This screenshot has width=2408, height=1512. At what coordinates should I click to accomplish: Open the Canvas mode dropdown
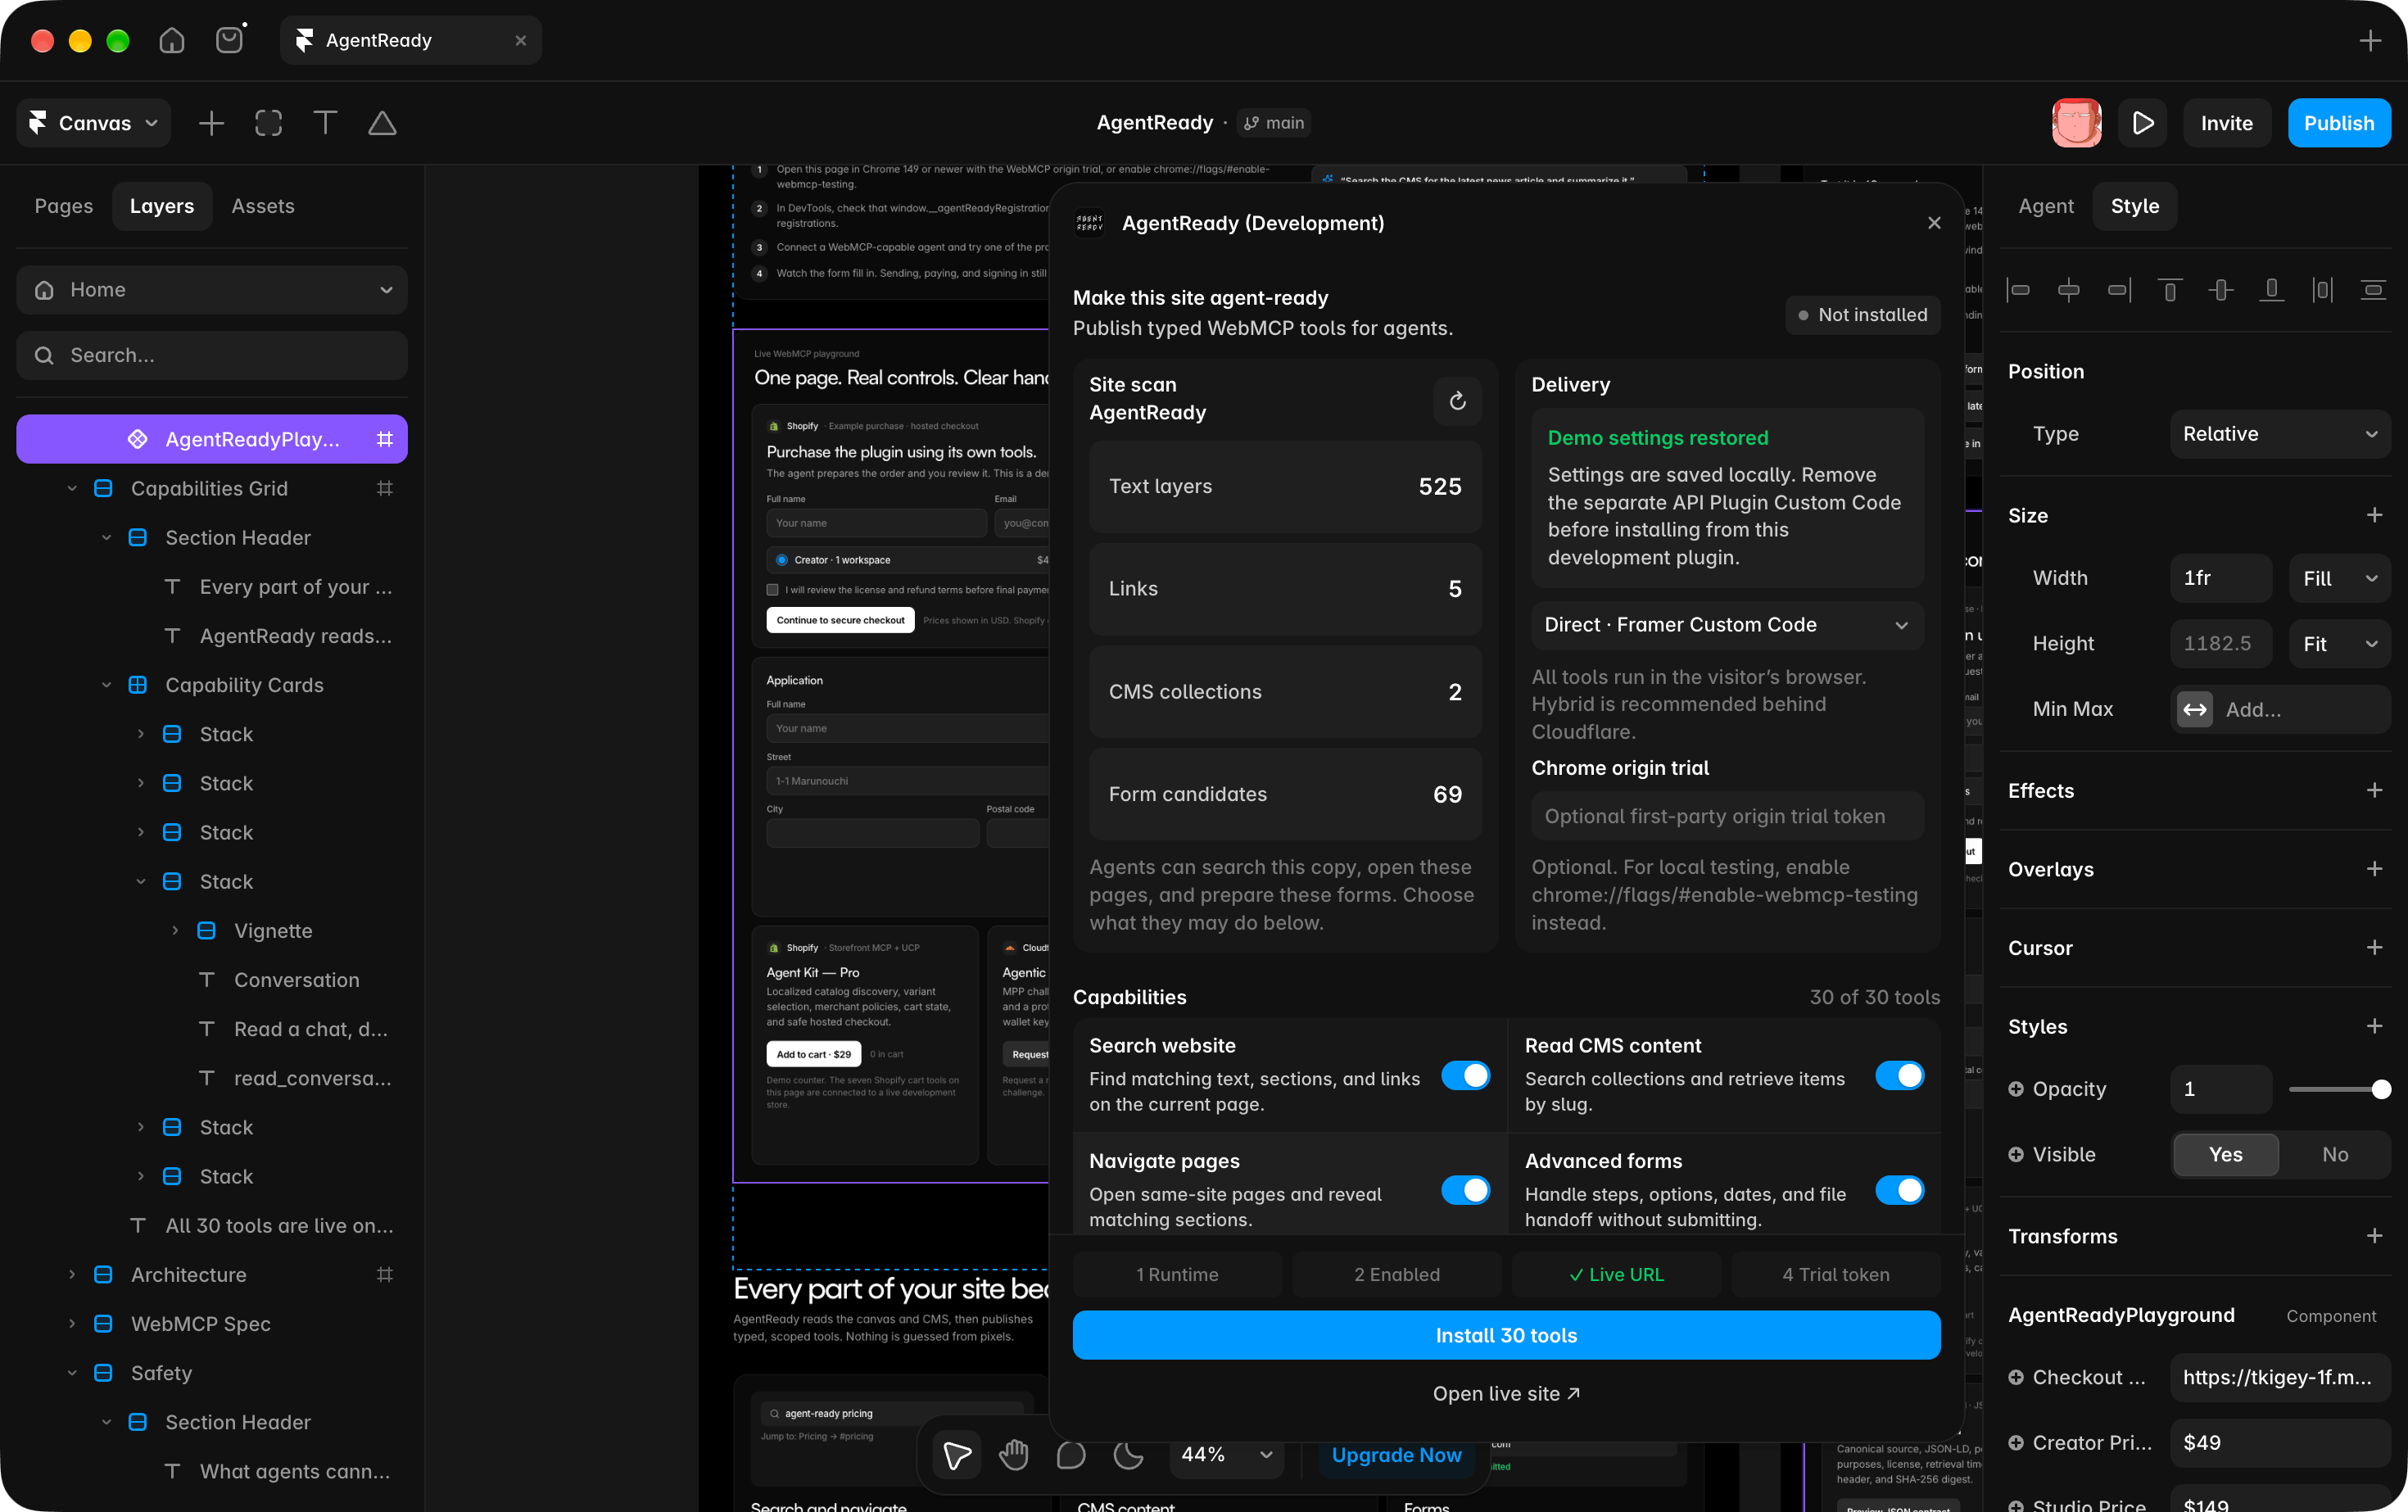93,123
